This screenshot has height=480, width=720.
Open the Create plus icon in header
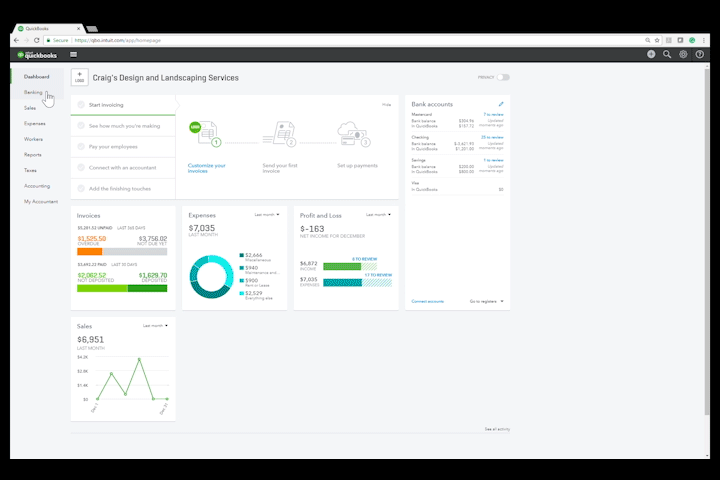pyautogui.click(x=651, y=54)
